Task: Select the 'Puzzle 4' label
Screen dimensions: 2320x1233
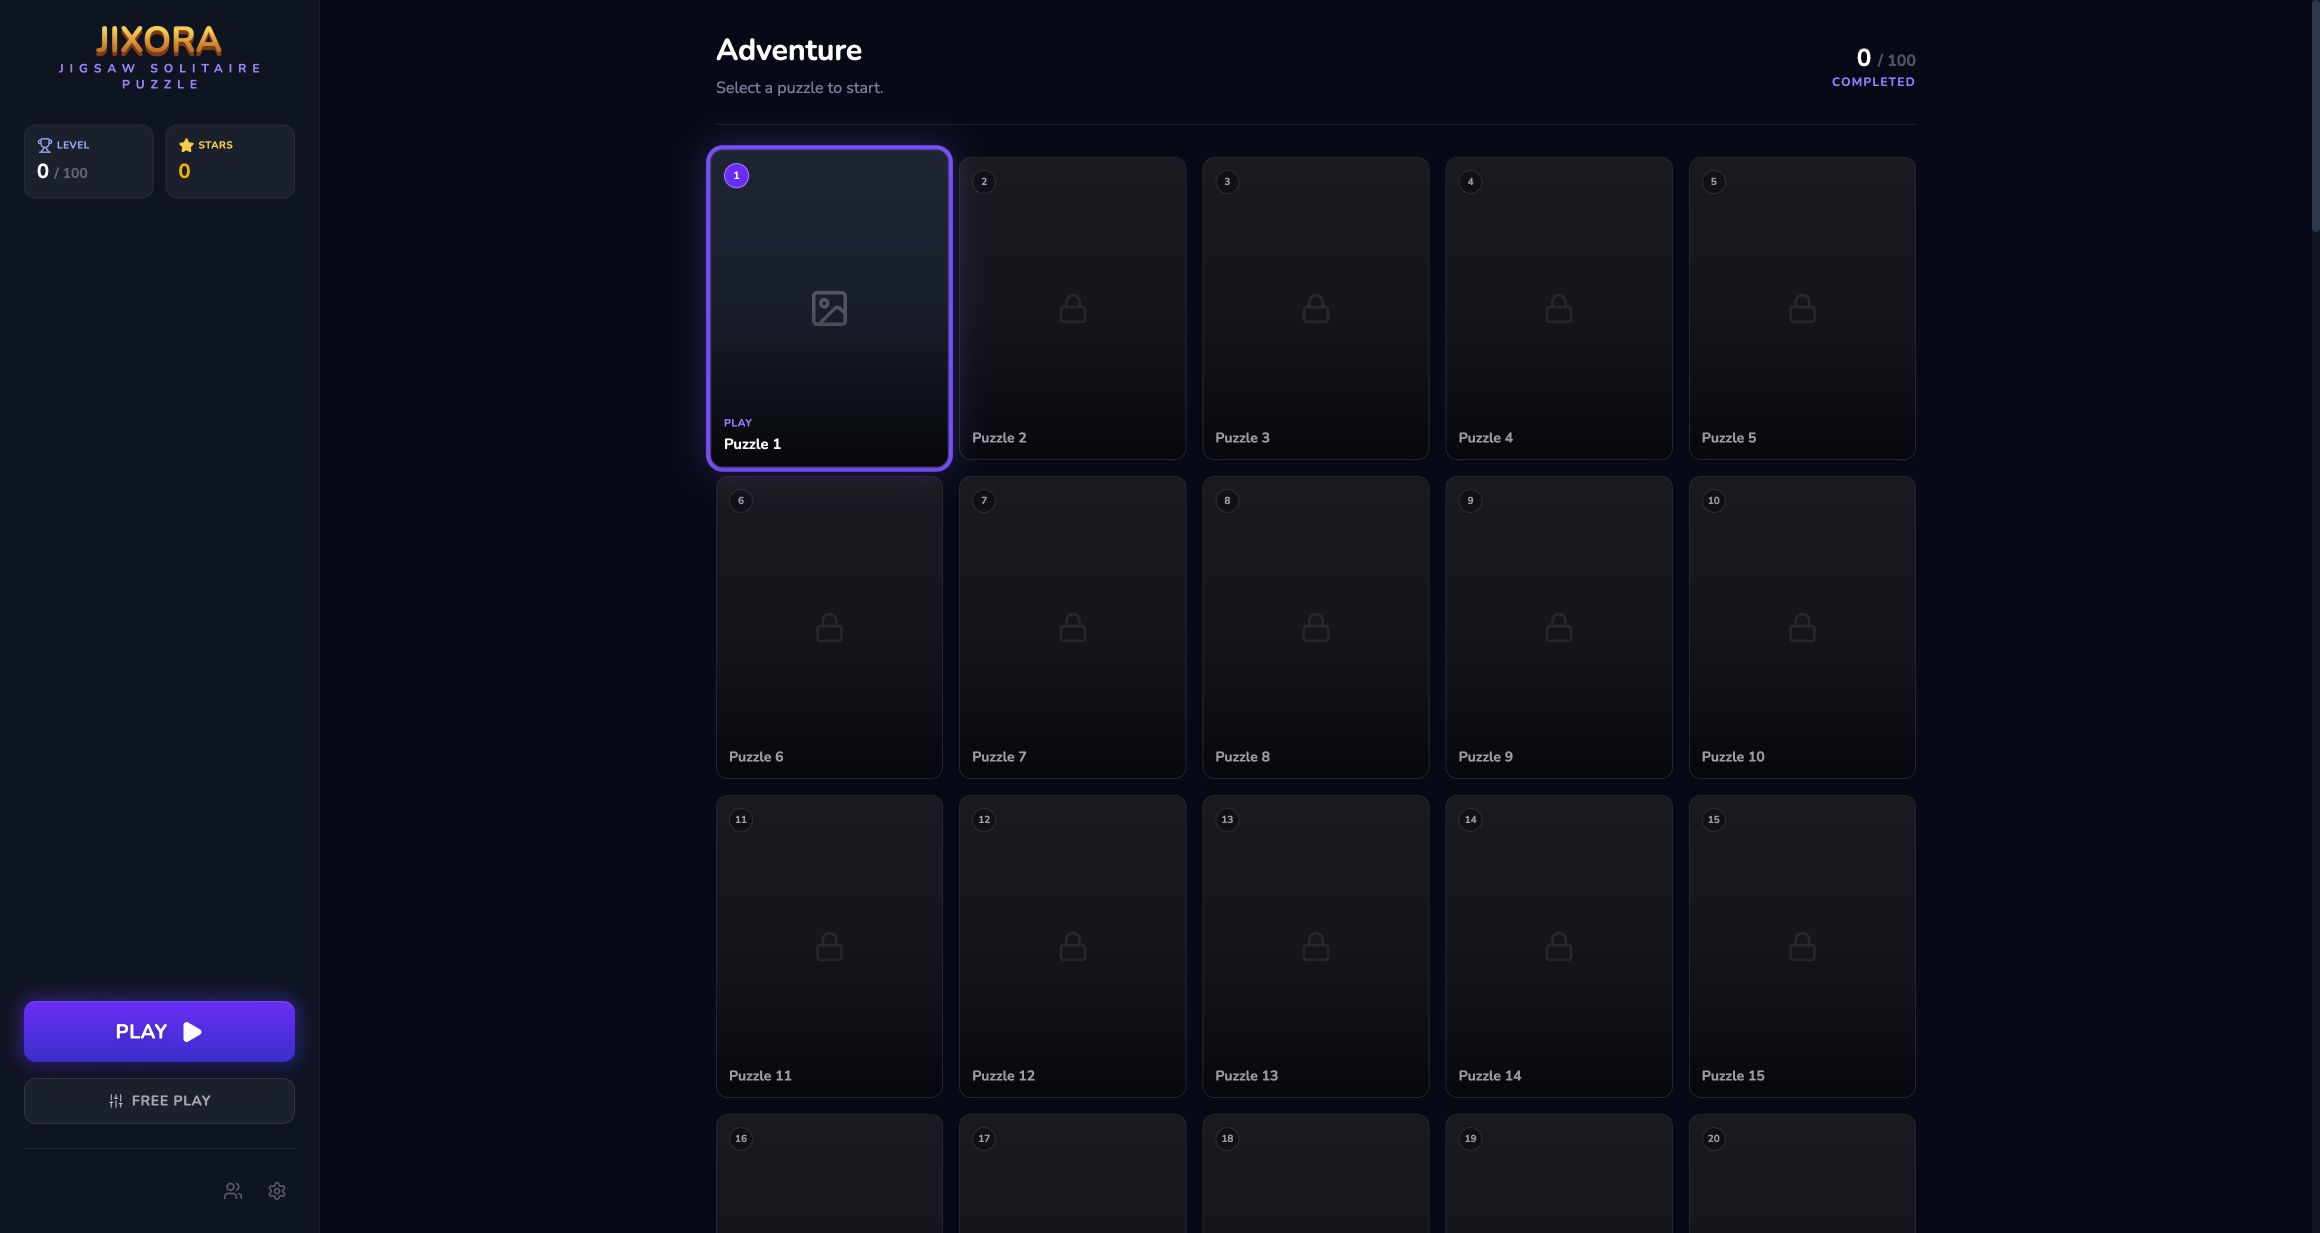Action: click(x=1485, y=438)
